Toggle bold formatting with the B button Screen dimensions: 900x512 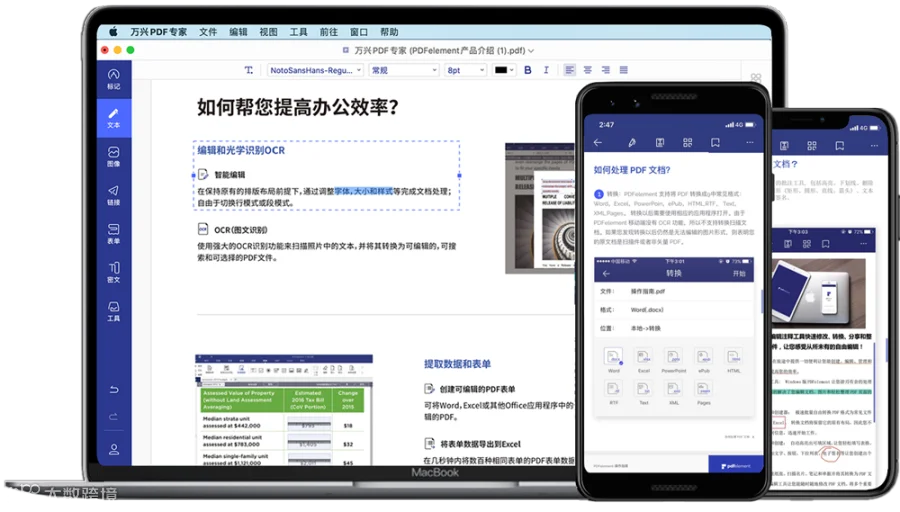point(527,70)
